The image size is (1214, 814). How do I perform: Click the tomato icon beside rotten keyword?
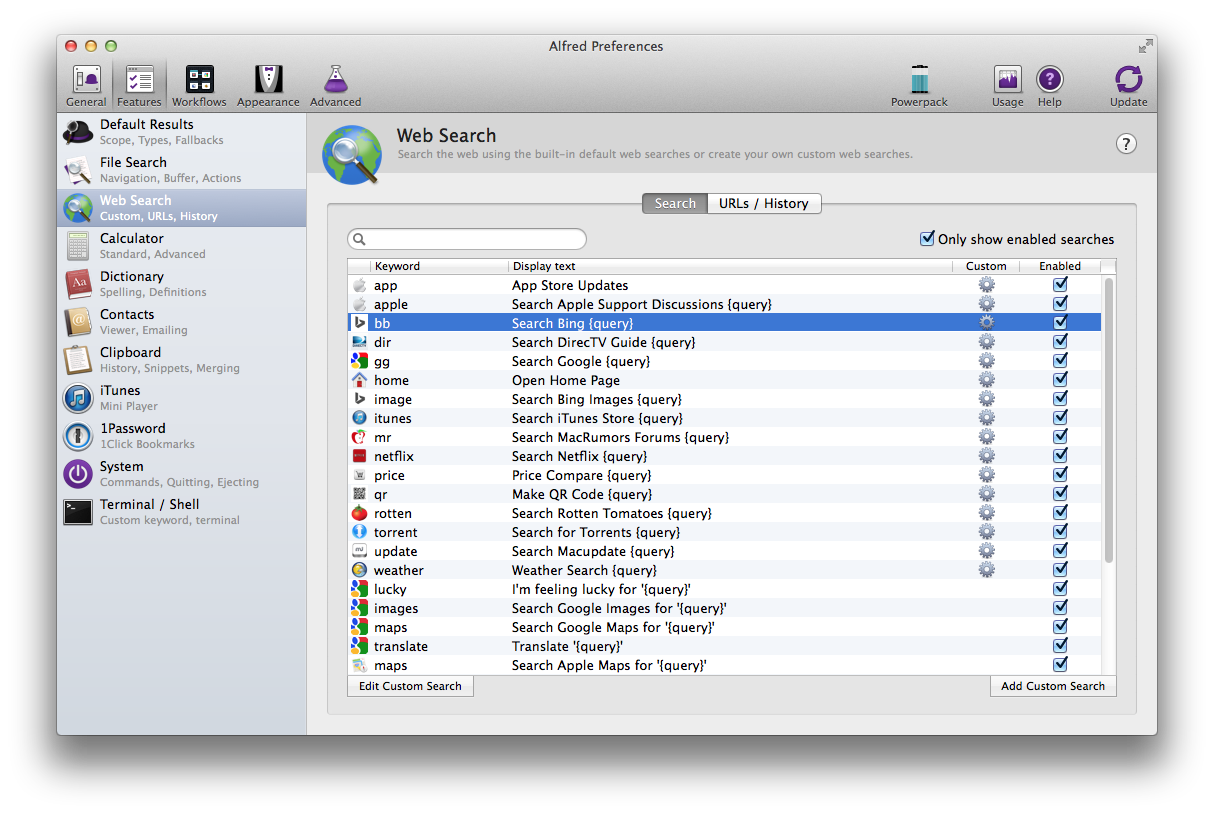coord(359,513)
